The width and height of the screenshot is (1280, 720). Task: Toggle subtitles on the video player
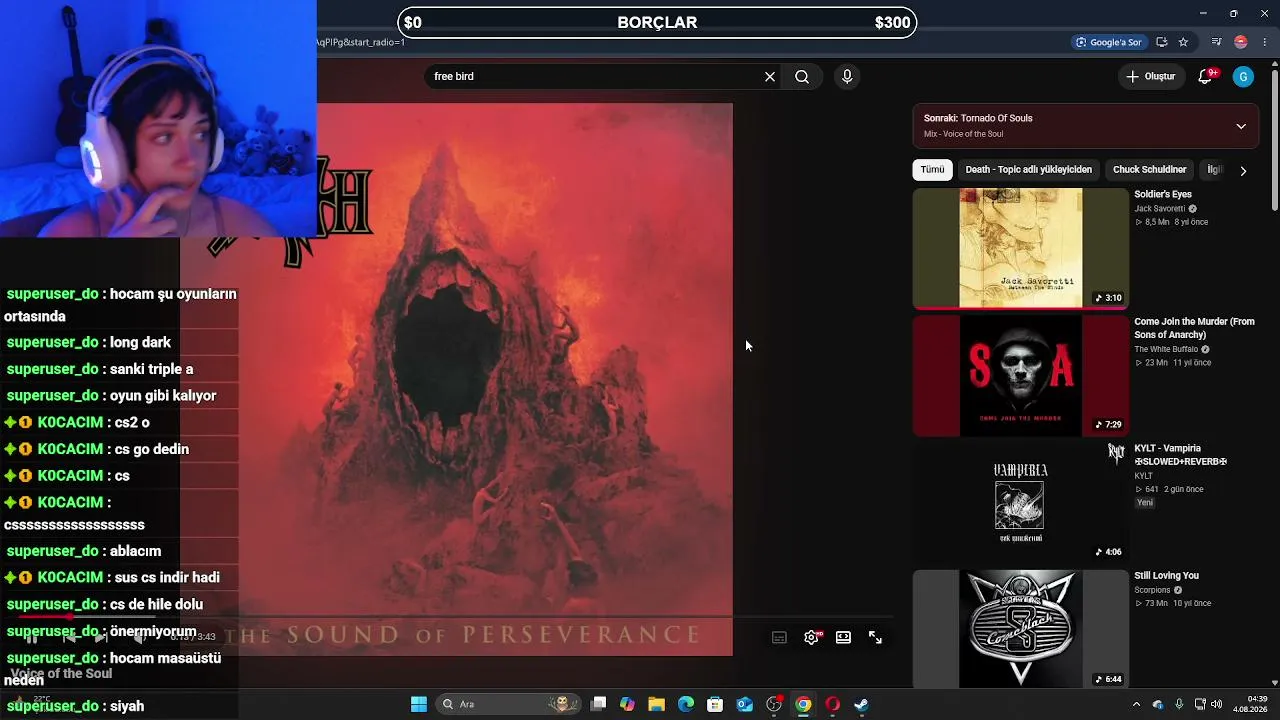click(x=779, y=638)
